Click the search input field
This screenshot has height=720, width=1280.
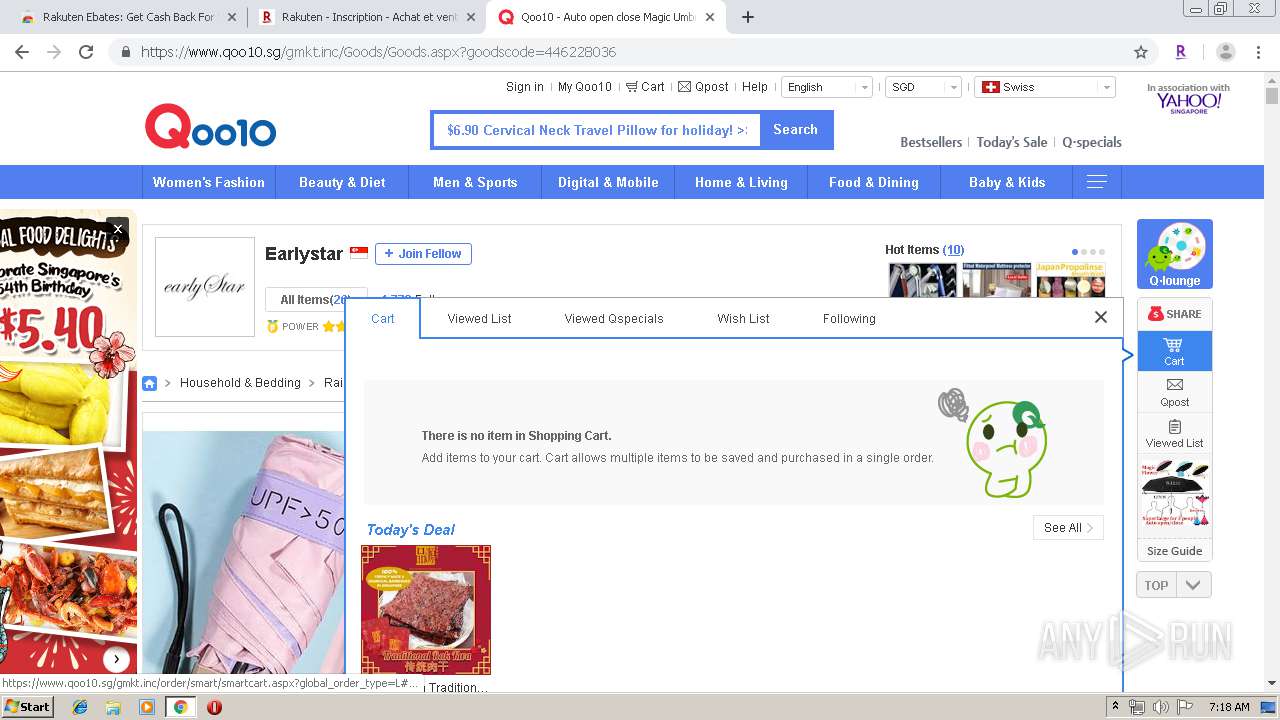pyautogui.click(x=596, y=130)
